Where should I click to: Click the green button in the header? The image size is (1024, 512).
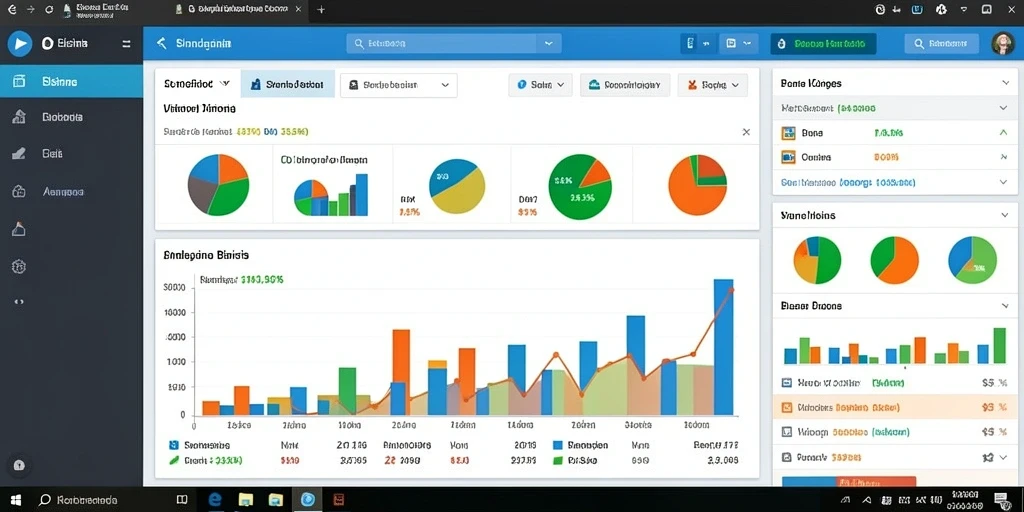(823, 44)
